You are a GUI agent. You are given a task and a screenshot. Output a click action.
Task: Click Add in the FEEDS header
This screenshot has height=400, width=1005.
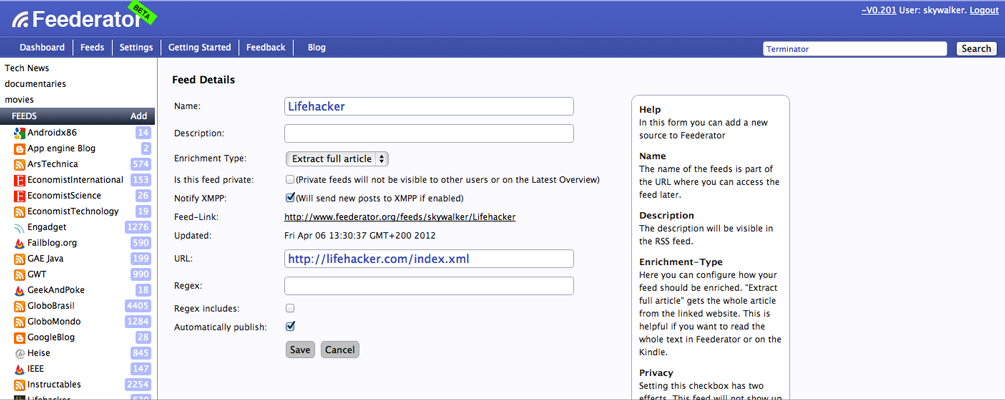[x=138, y=116]
